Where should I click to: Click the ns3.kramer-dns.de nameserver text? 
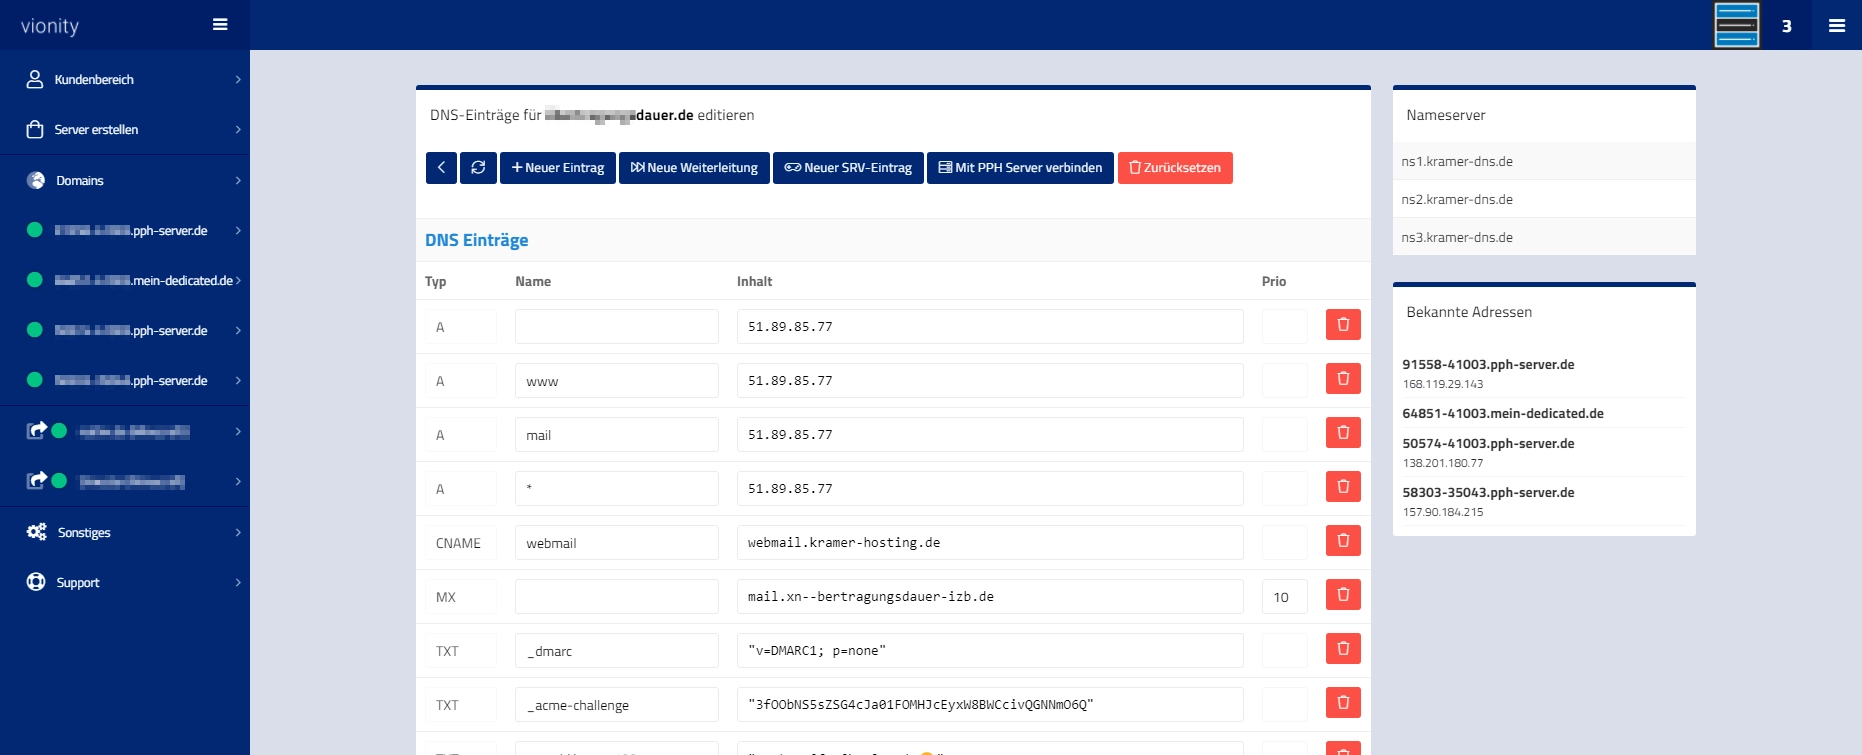[x=1457, y=237]
